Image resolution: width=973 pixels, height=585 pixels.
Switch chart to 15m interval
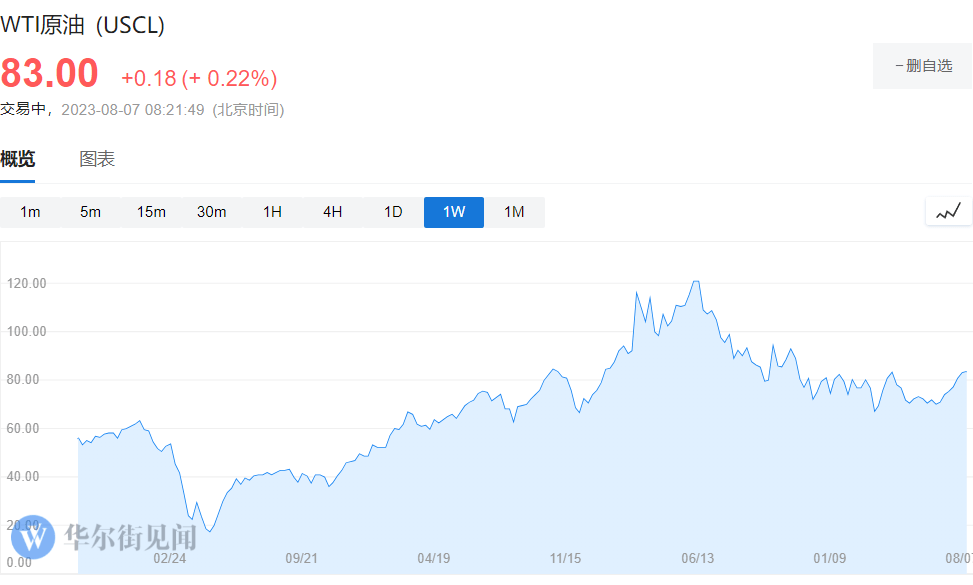tap(151, 212)
